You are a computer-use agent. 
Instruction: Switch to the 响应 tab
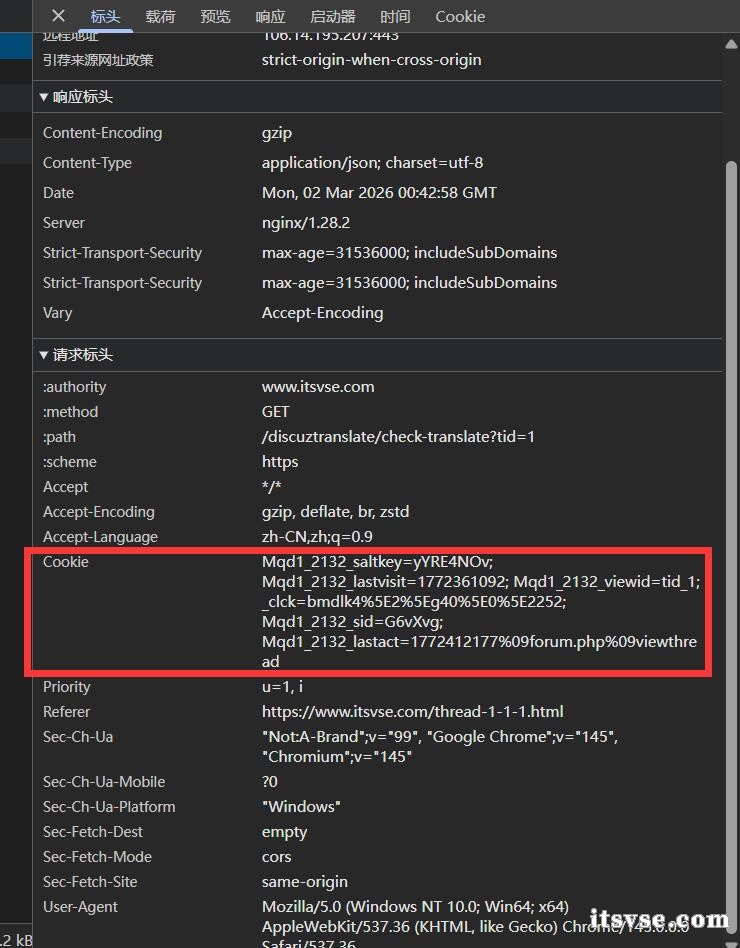[x=270, y=16]
